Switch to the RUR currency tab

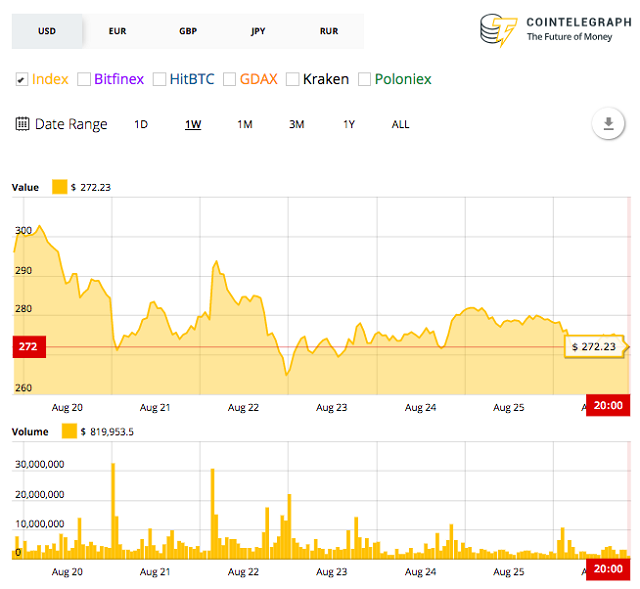click(x=328, y=31)
